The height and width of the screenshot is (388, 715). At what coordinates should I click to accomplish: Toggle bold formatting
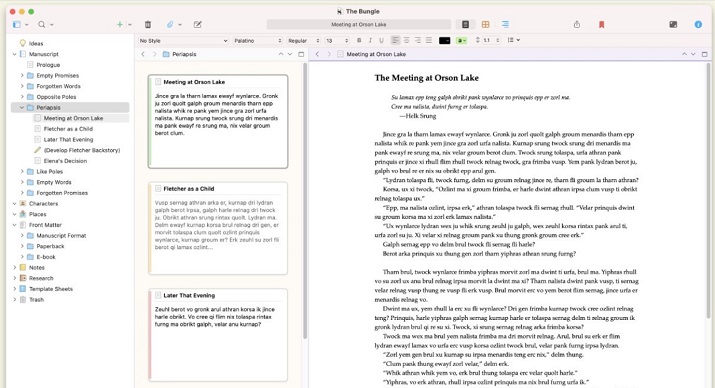[359, 41]
